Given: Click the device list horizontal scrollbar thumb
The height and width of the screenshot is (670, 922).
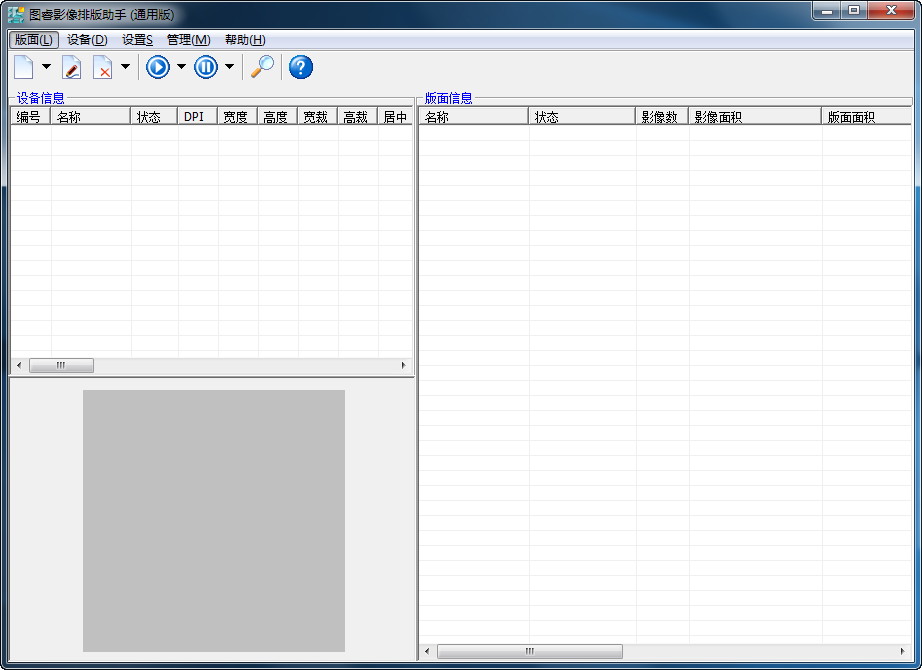Looking at the screenshot, I should pyautogui.click(x=61, y=366).
